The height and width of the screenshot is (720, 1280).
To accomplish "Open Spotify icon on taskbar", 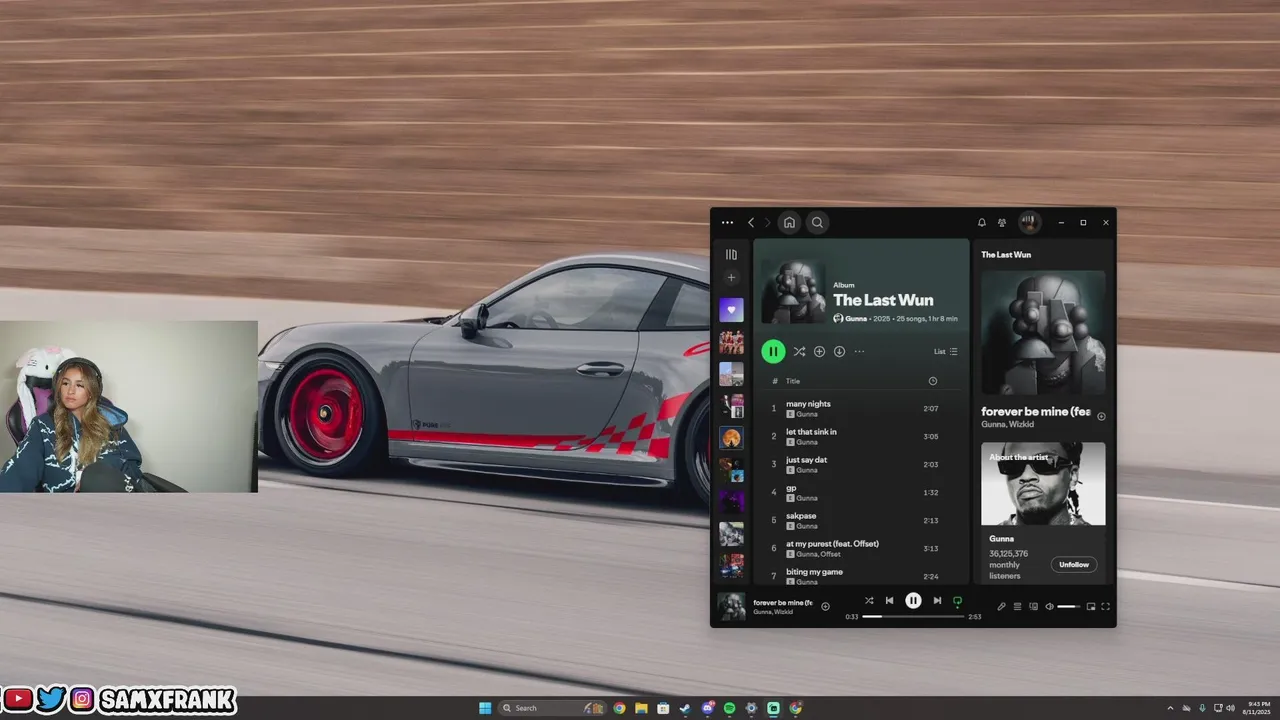I will point(730,708).
